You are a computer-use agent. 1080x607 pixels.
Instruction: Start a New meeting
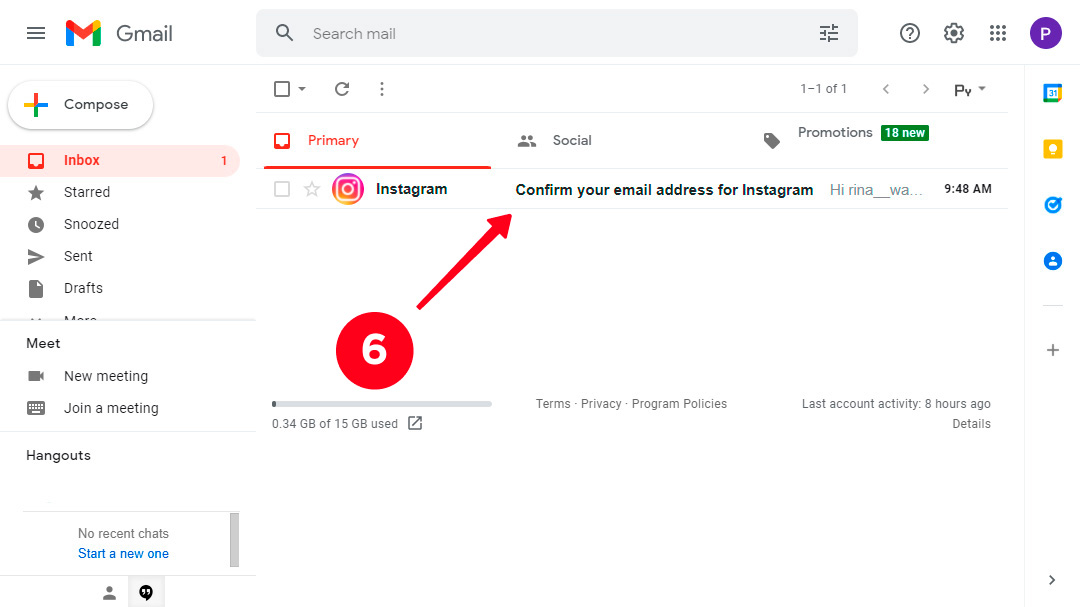(106, 376)
